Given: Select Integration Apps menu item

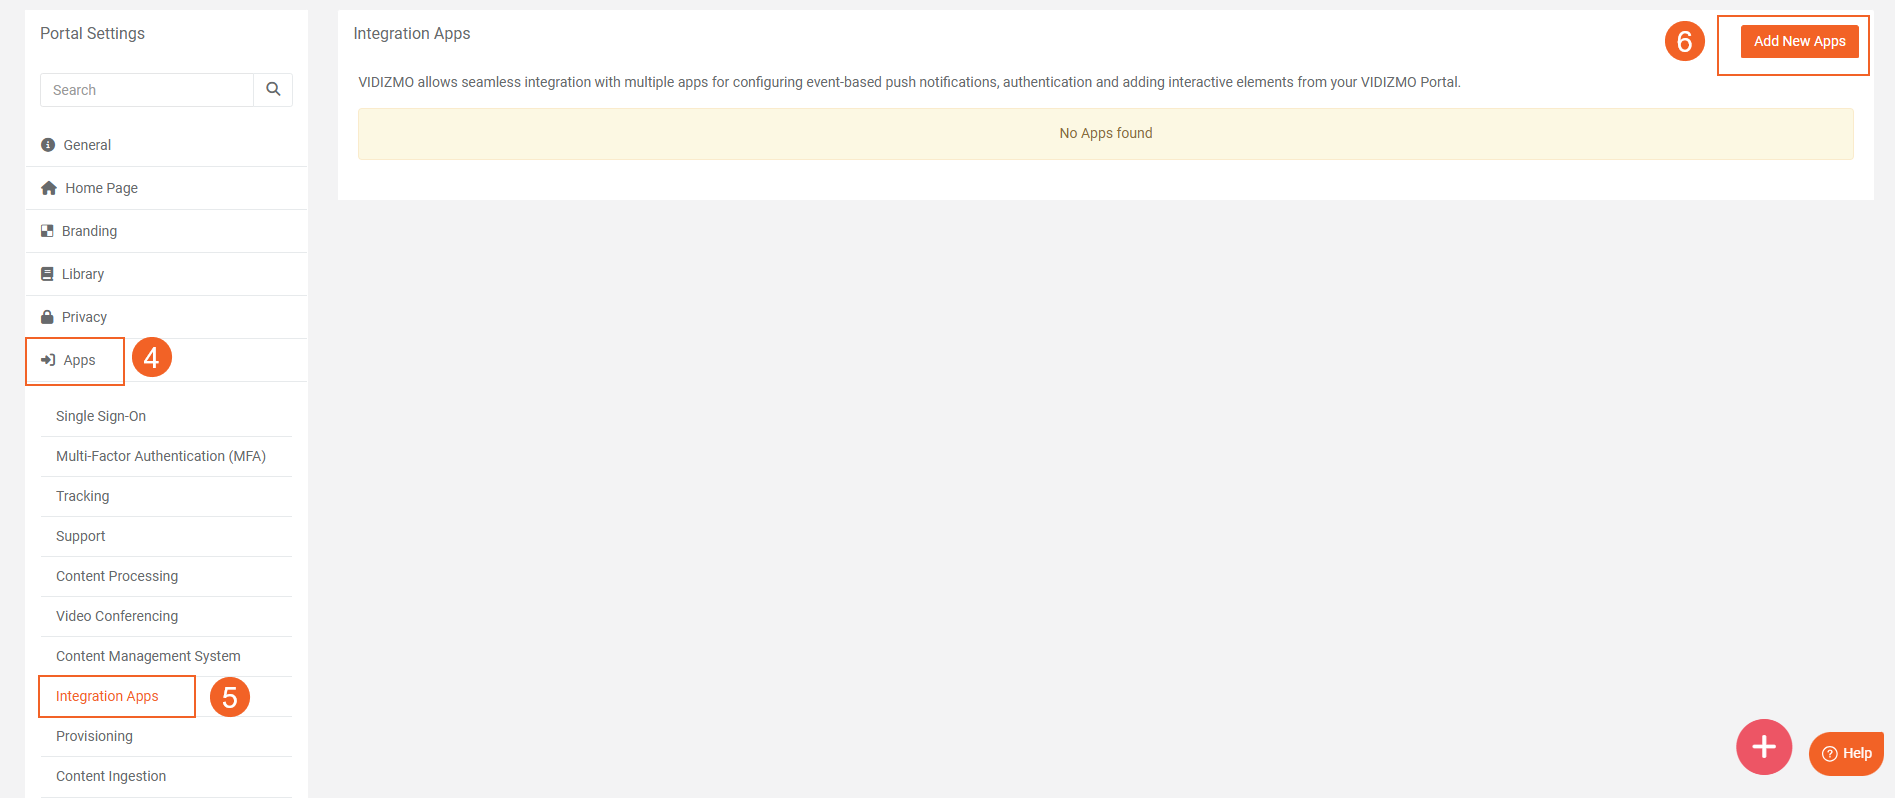Looking at the screenshot, I should pyautogui.click(x=107, y=696).
